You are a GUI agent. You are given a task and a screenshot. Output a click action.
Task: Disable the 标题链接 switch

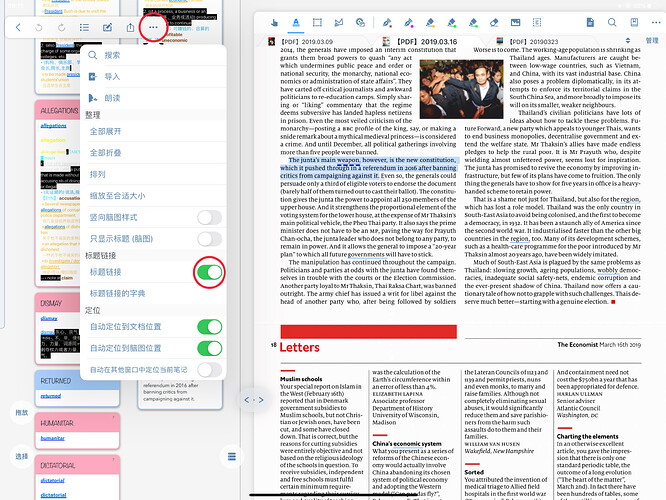pyautogui.click(x=209, y=272)
